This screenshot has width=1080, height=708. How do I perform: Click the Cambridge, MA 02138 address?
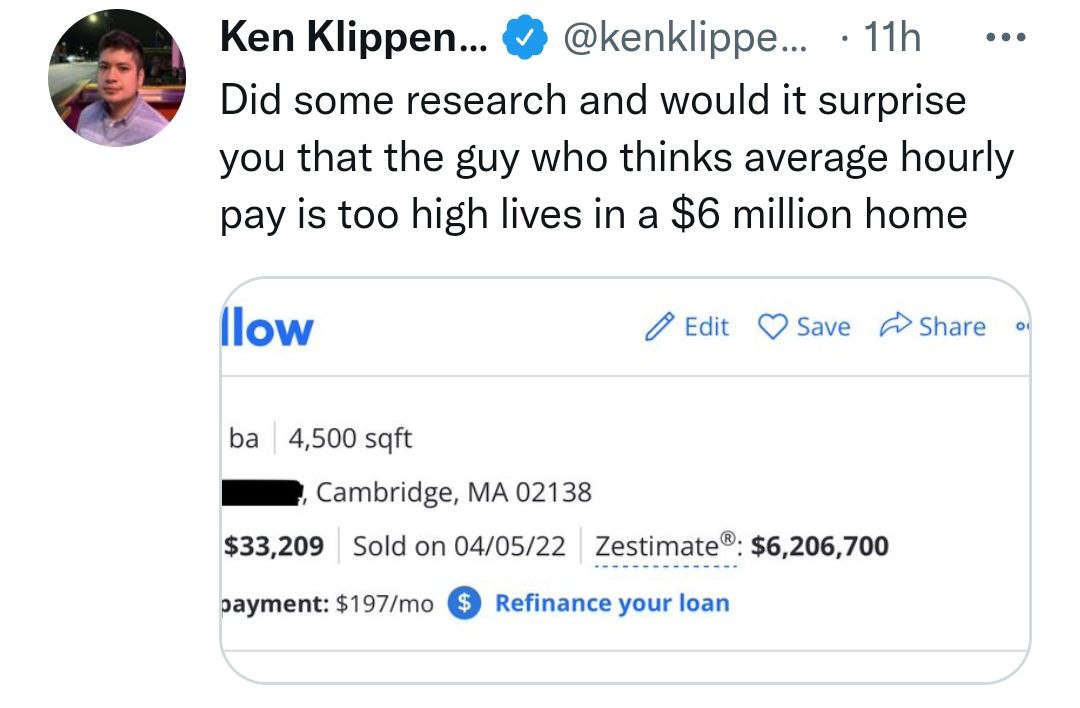point(454,492)
